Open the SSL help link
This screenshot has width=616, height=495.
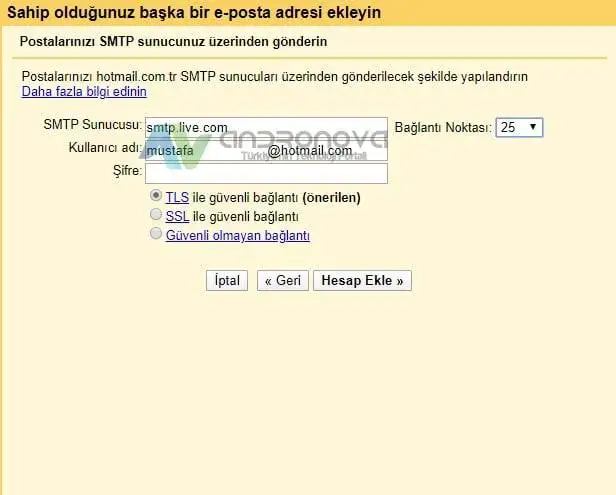pos(177,216)
